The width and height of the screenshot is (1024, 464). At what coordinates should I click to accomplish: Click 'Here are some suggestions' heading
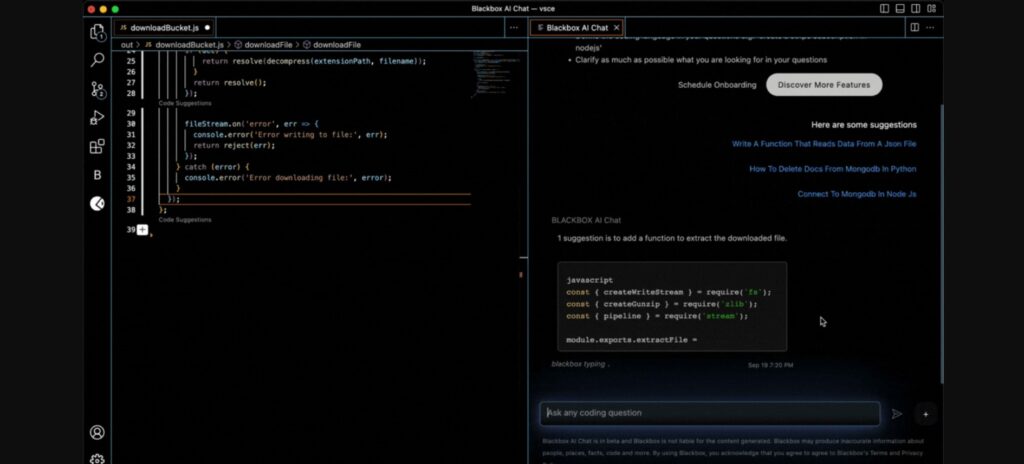[x=863, y=125]
